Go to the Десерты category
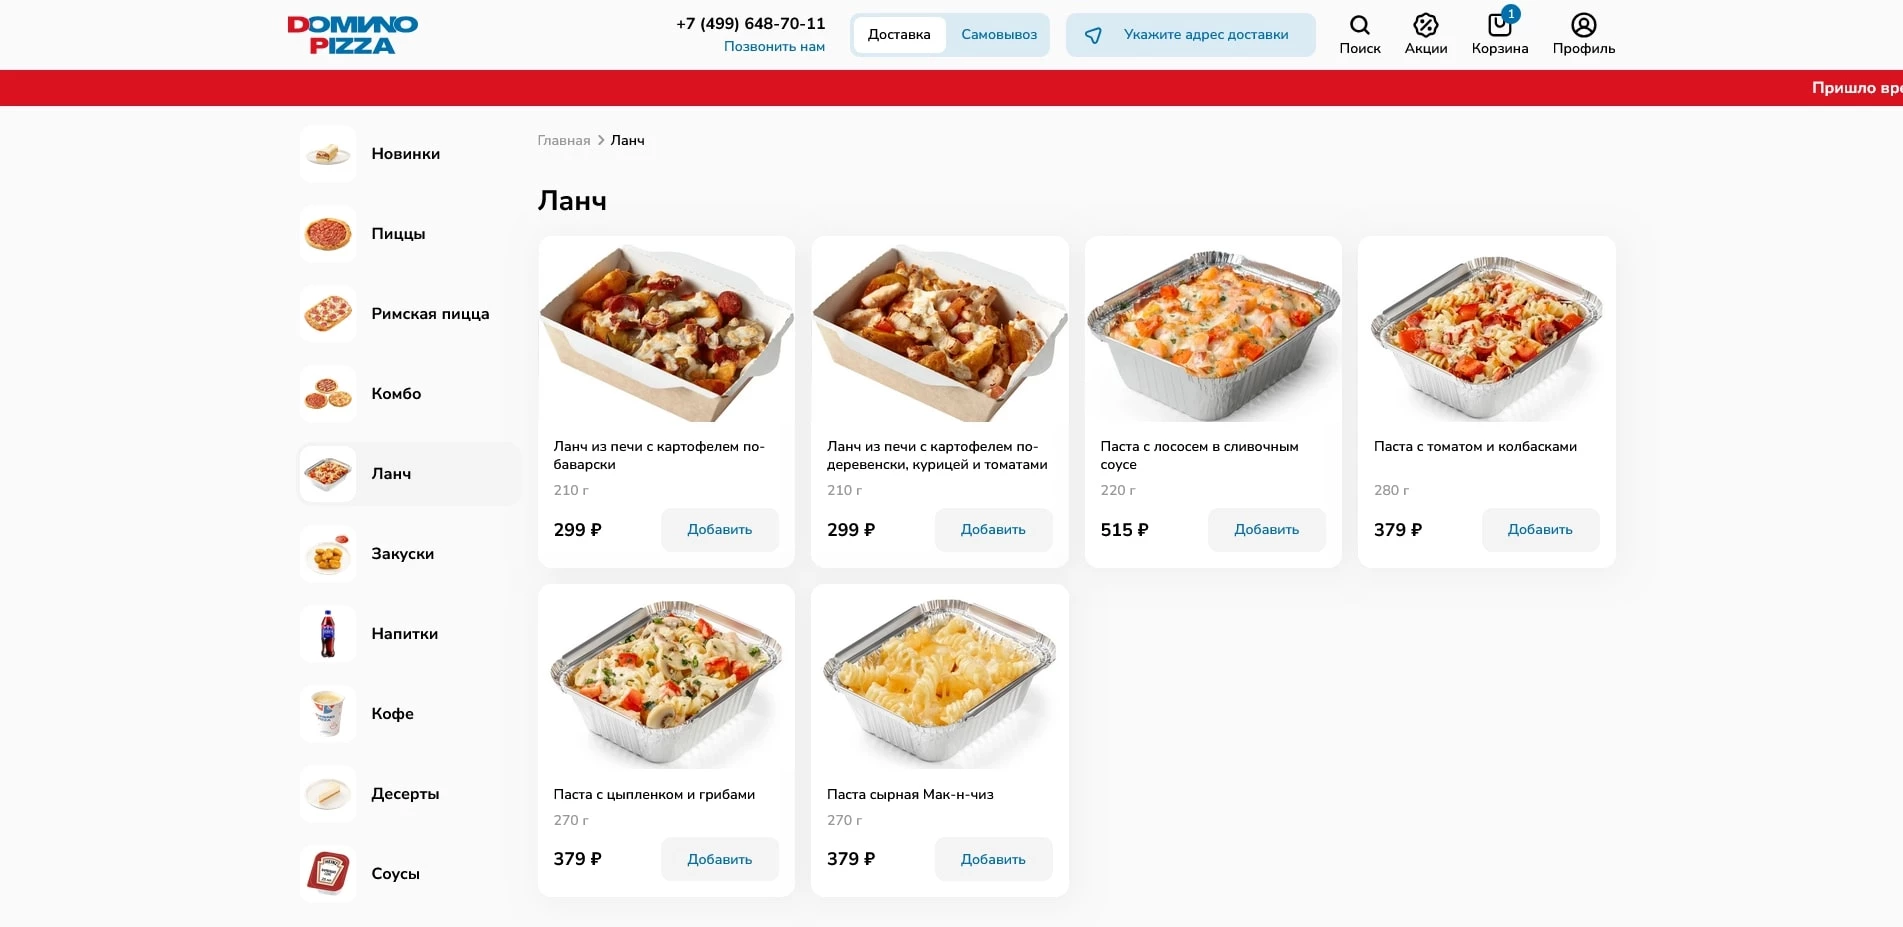This screenshot has height=927, width=1903. pyautogui.click(x=405, y=794)
